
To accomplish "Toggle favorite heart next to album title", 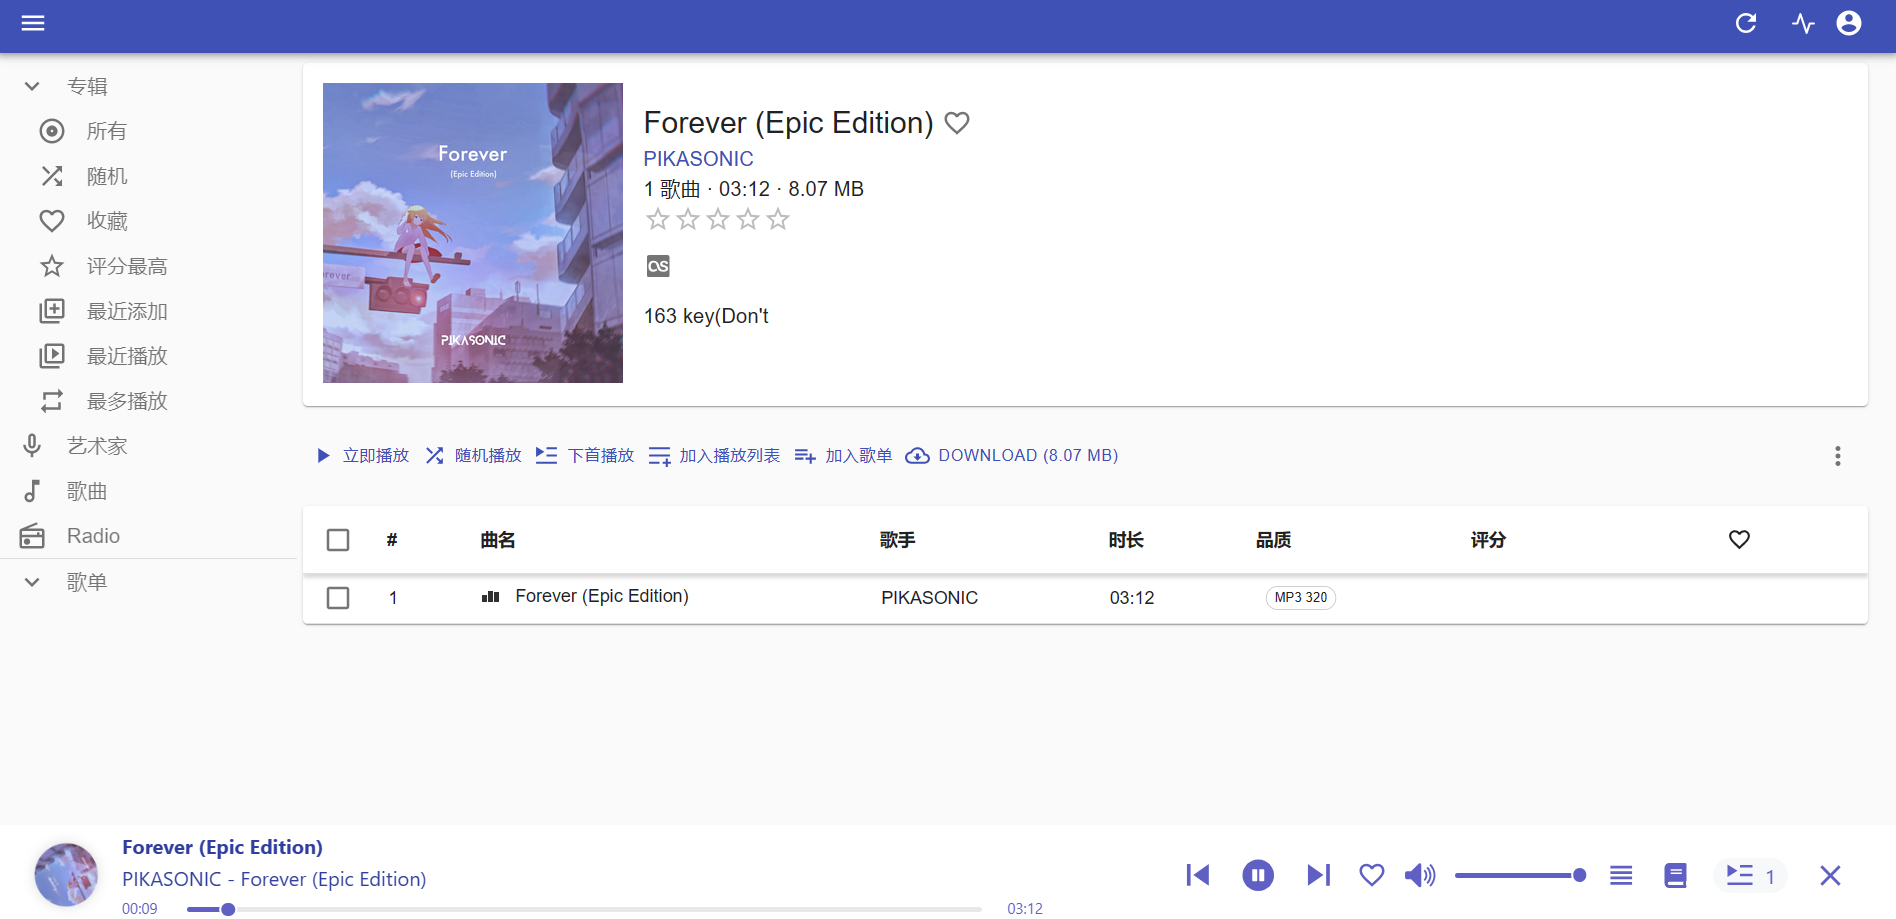I will 957,123.
